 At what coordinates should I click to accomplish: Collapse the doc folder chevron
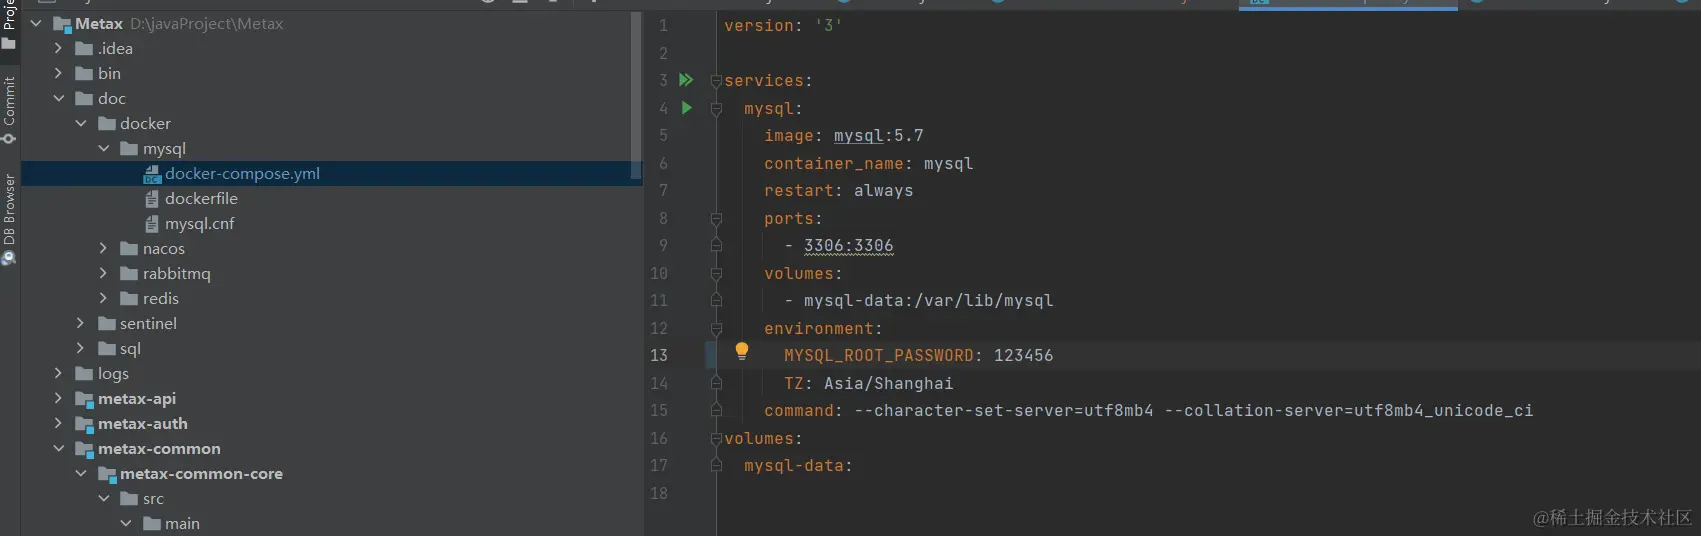(59, 98)
